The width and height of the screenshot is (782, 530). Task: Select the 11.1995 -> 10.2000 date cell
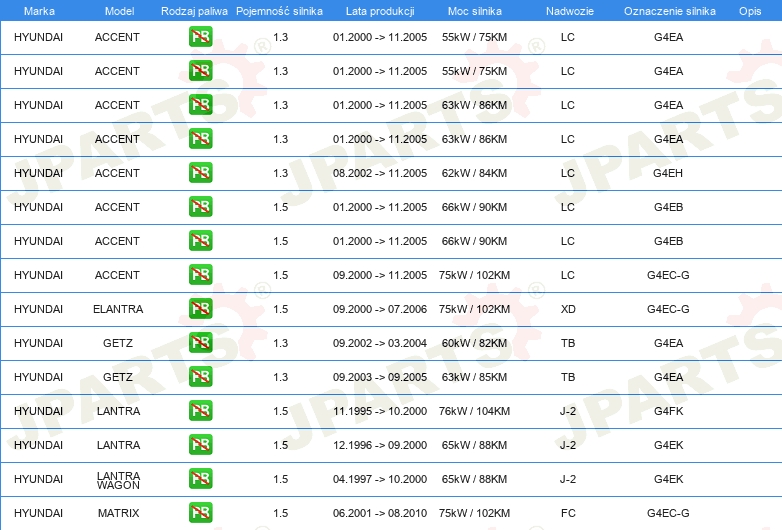tap(380, 411)
